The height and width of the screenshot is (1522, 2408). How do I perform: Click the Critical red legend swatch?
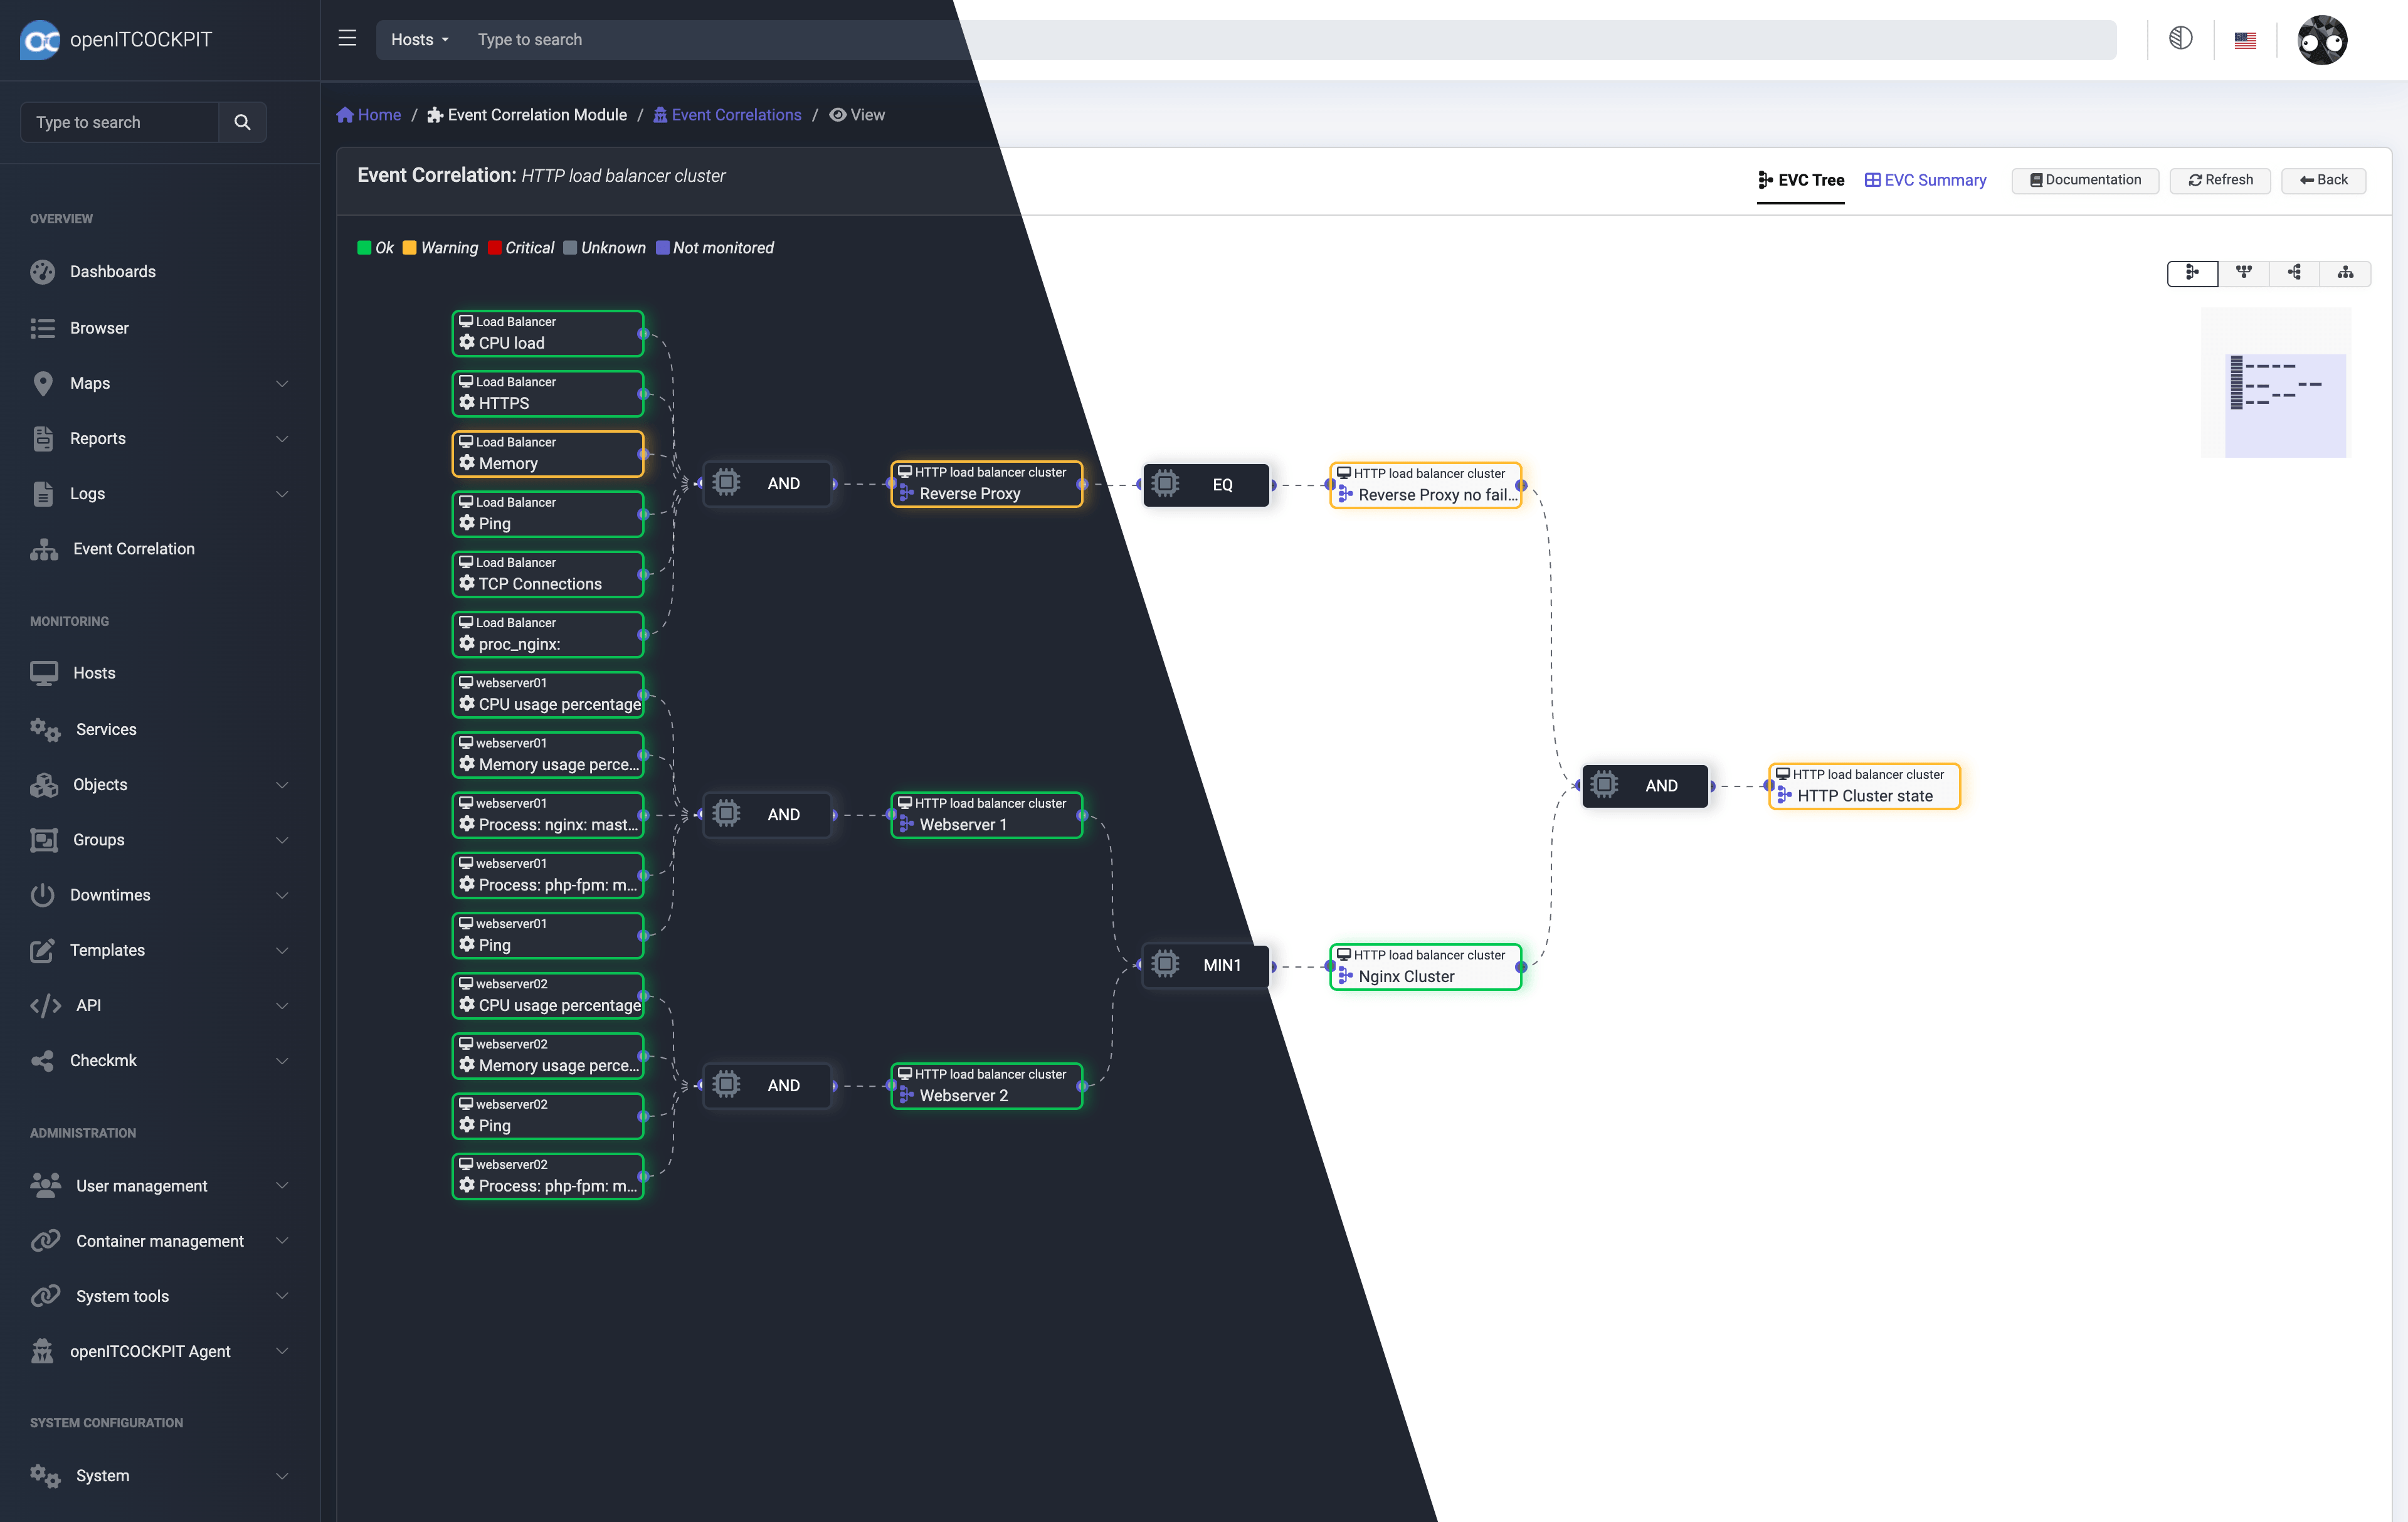(494, 248)
